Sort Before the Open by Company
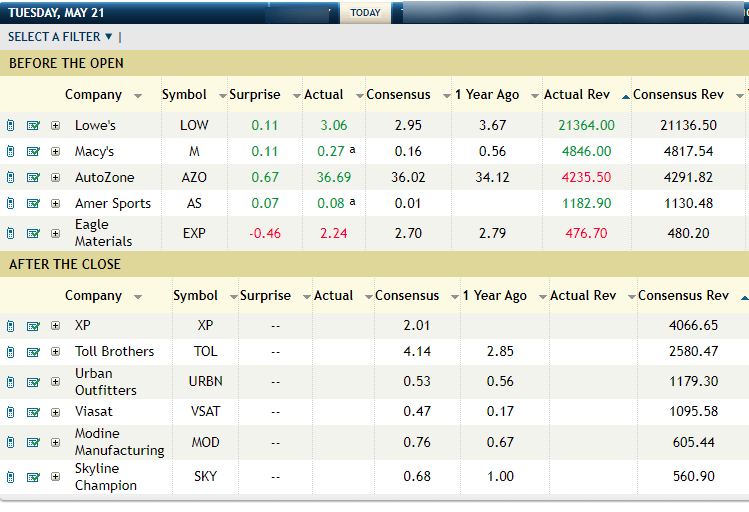Image resolution: width=749 pixels, height=512 pixels. tap(103, 95)
